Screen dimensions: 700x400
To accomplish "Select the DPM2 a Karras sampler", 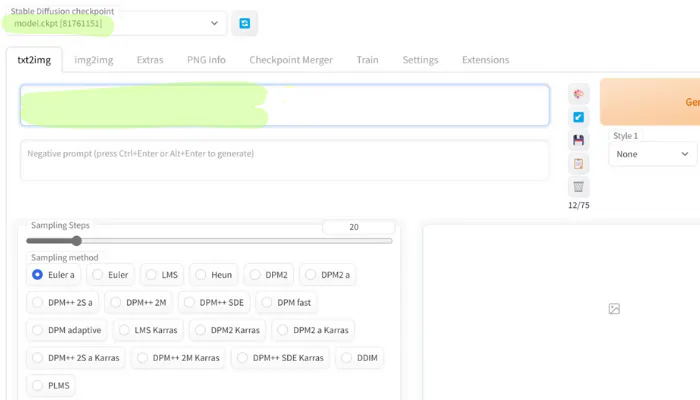I will 313,330.
